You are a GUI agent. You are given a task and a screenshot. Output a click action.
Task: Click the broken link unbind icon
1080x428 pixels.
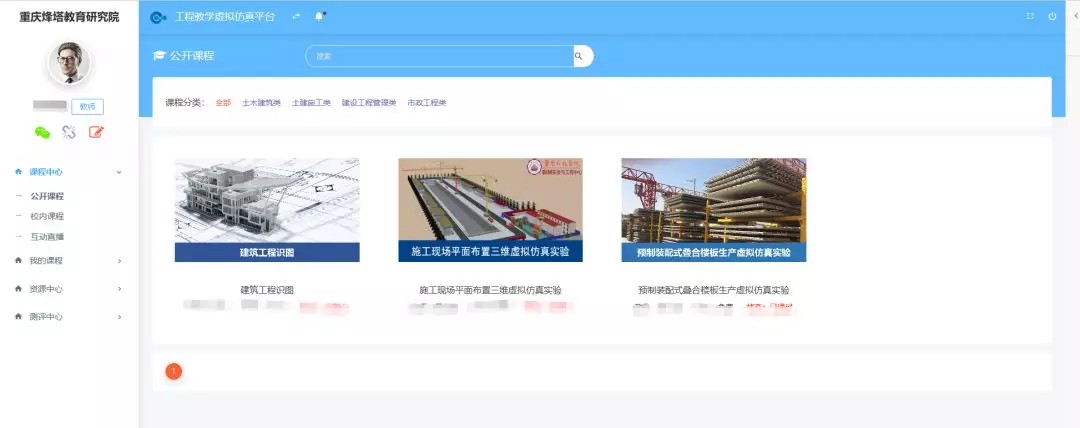[x=69, y=132]
